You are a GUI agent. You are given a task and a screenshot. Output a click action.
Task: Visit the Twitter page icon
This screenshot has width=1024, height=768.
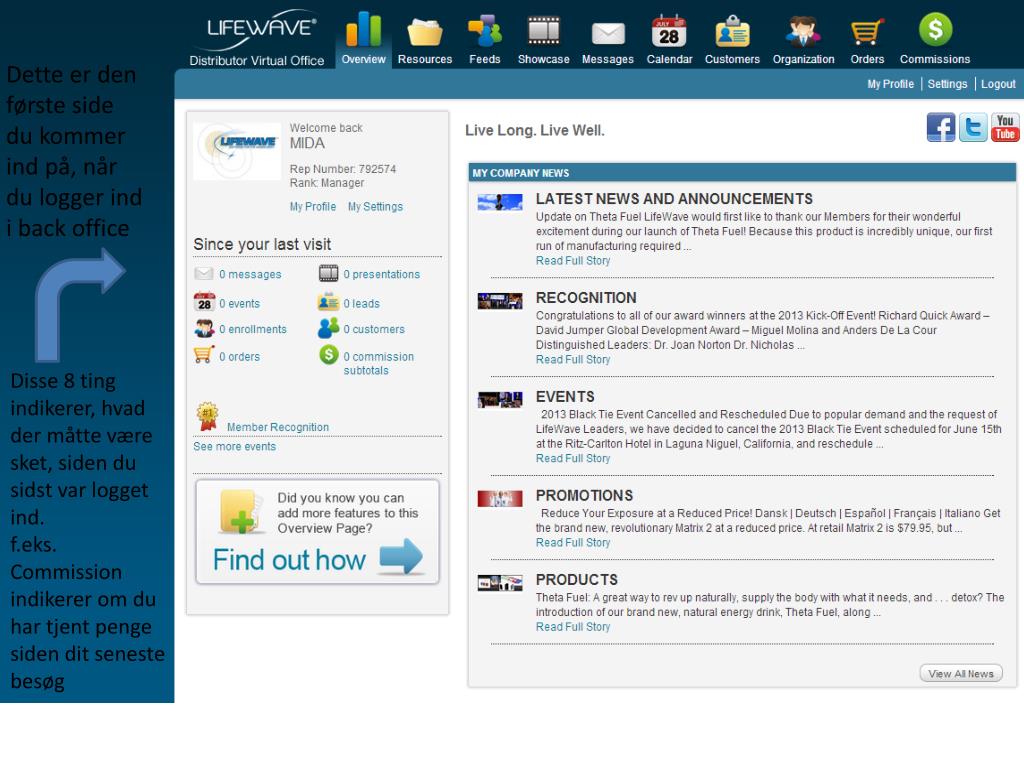[973, 127]
